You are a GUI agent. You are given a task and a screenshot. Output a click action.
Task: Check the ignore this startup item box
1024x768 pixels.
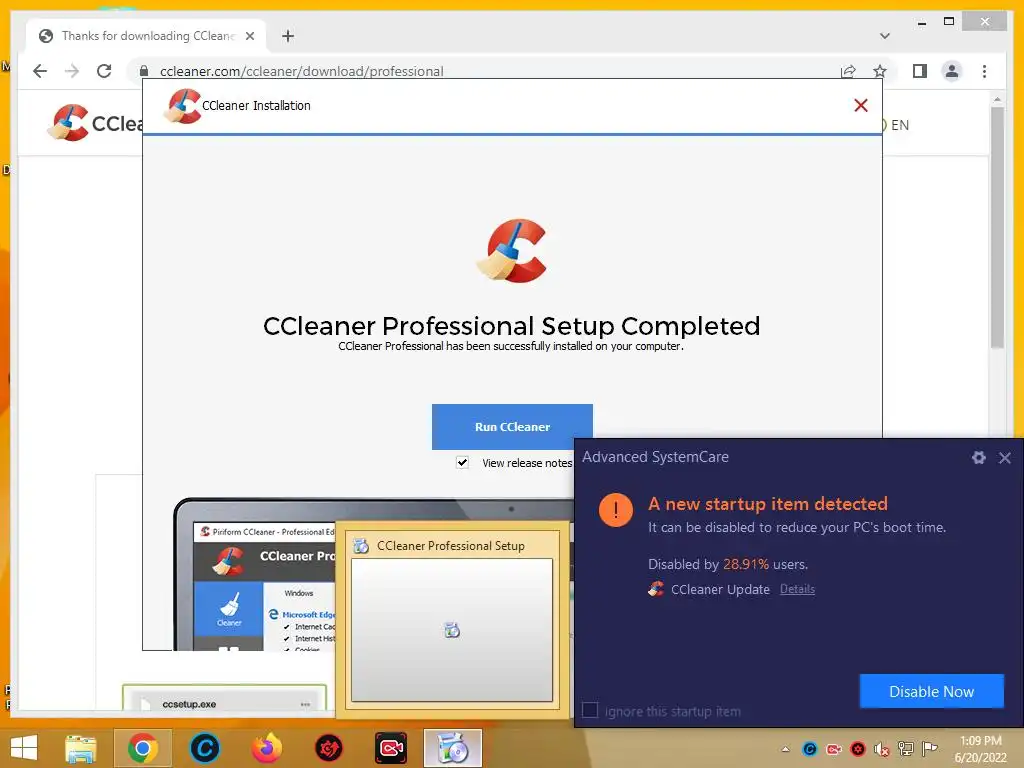(x=590, y=710)
